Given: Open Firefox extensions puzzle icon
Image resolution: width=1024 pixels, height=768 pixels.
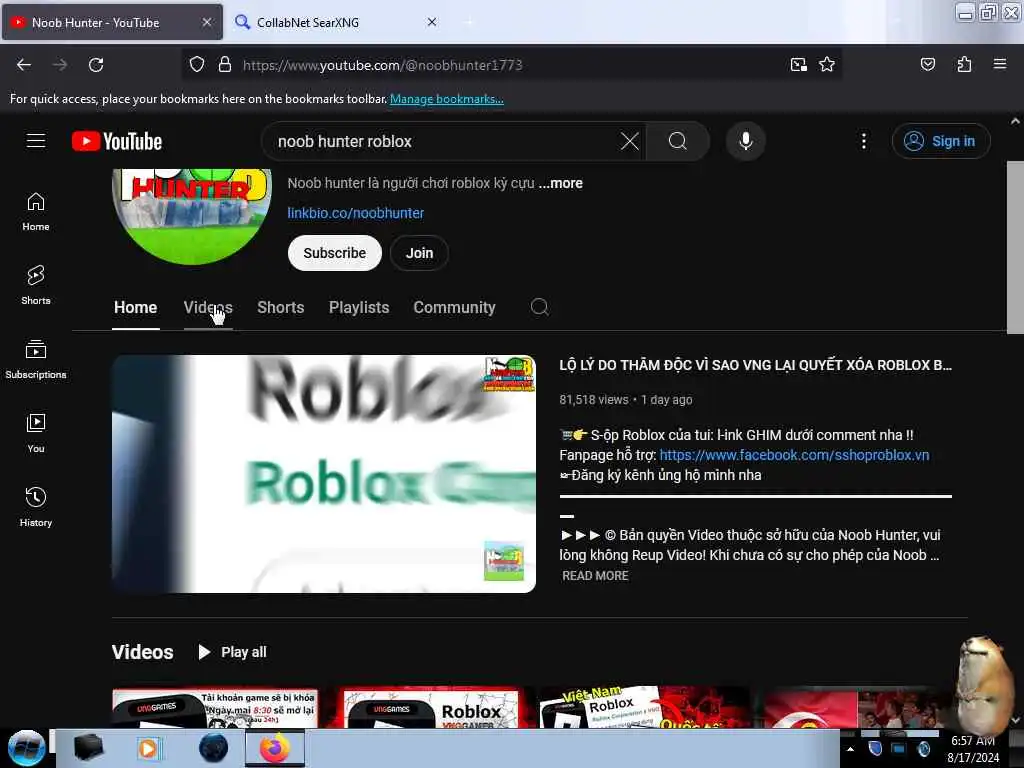Looking at the screenshot, I should pos(964,65).
